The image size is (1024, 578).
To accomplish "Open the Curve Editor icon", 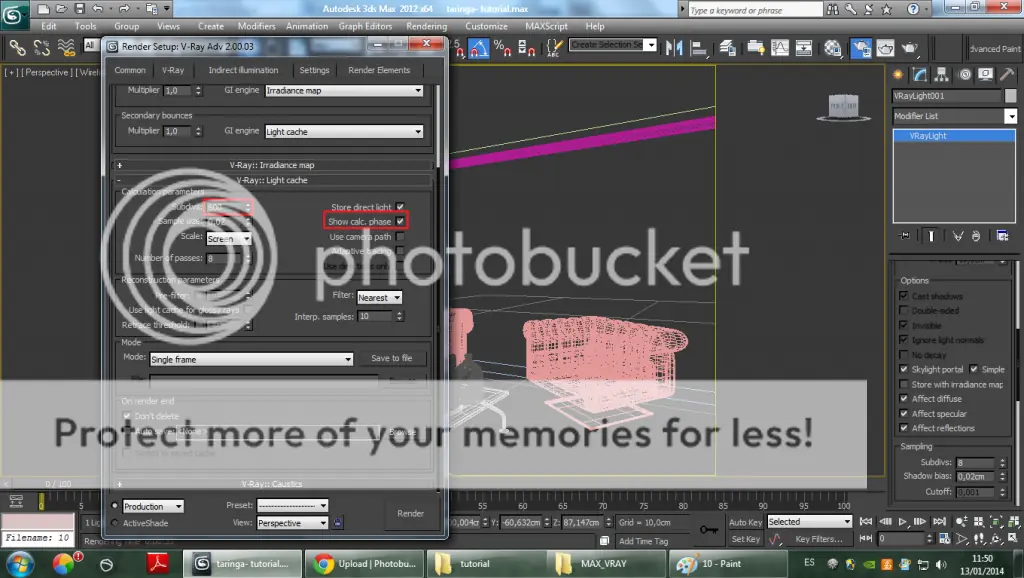I will [x=780, y=48].
